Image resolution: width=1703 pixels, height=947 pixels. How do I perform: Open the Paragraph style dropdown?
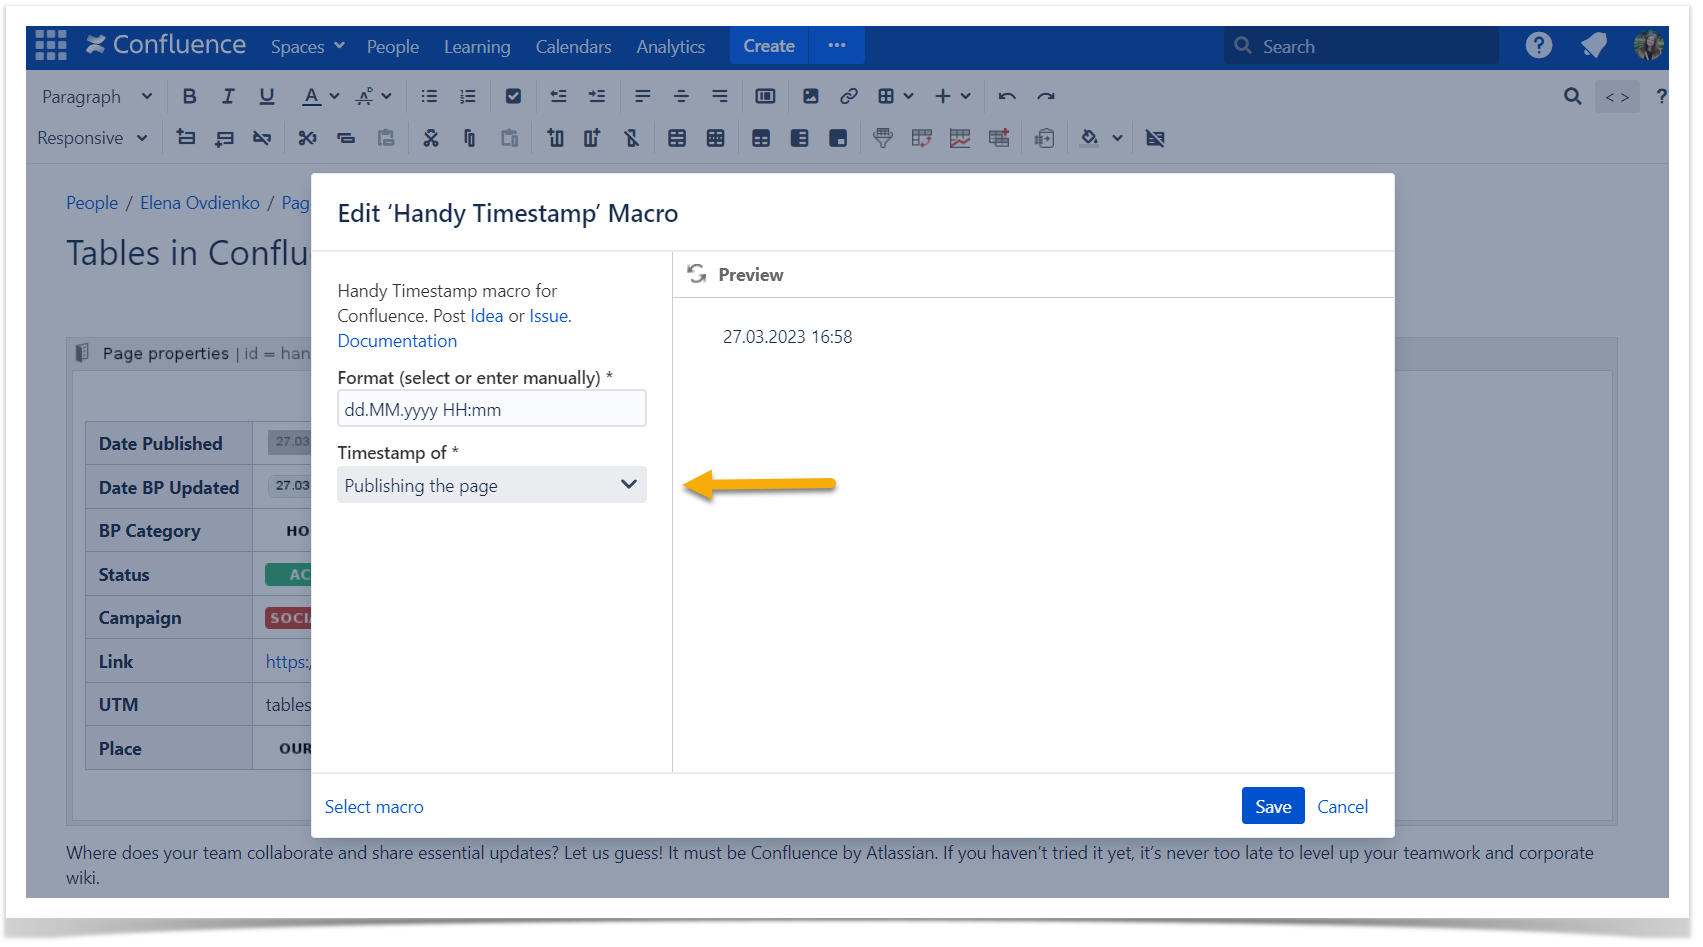97,96
